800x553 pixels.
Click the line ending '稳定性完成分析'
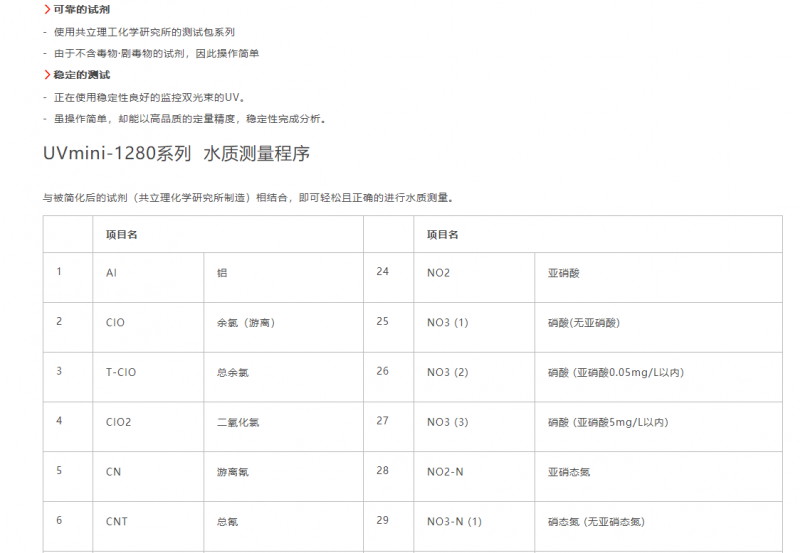coord(190,119)
